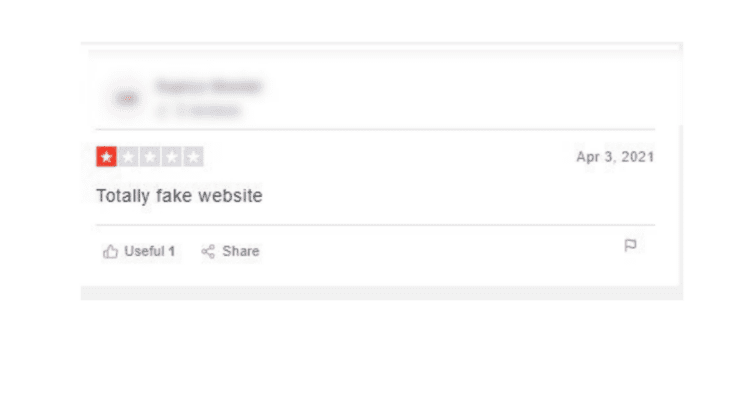The height and width of the screenshot is (419, 745).
Task: Mark the review as Useful
Action: pos(139,251)
